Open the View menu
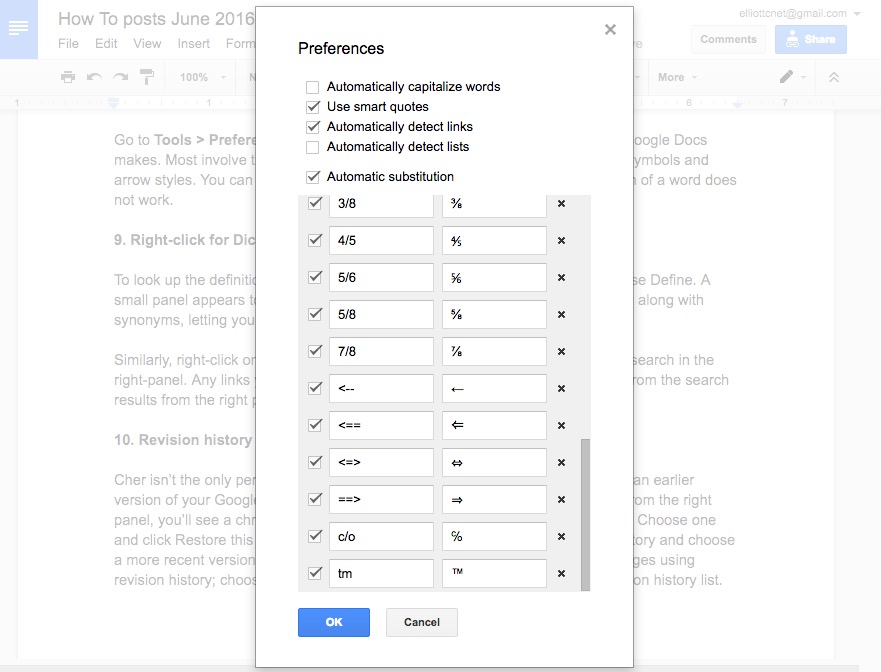This screenshot has width=881, height=672. pyautogui.click(x=147, y=44)
